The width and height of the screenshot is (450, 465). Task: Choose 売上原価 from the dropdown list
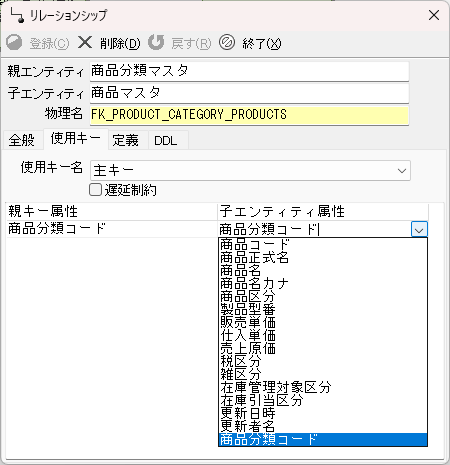click(x=323, y=348)
